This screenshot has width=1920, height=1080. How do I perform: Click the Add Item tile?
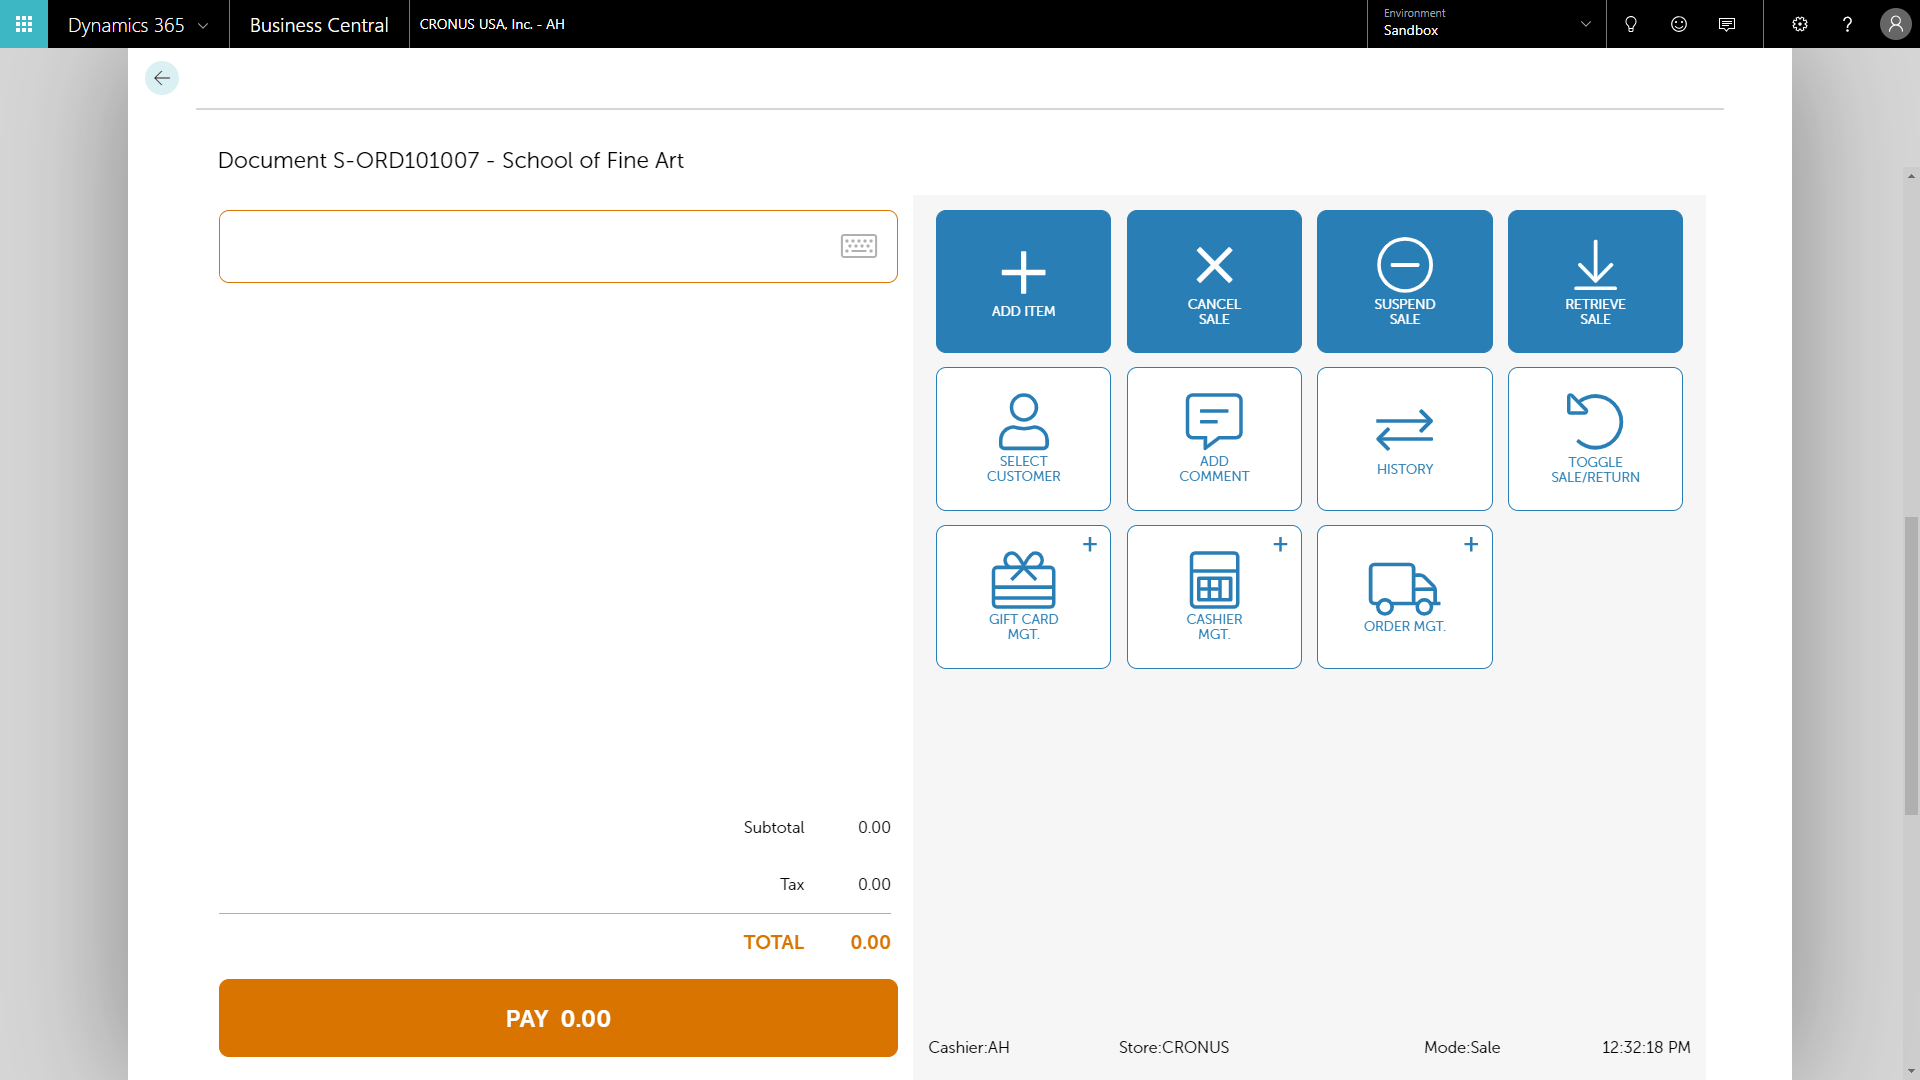[x=1023, y=281]
